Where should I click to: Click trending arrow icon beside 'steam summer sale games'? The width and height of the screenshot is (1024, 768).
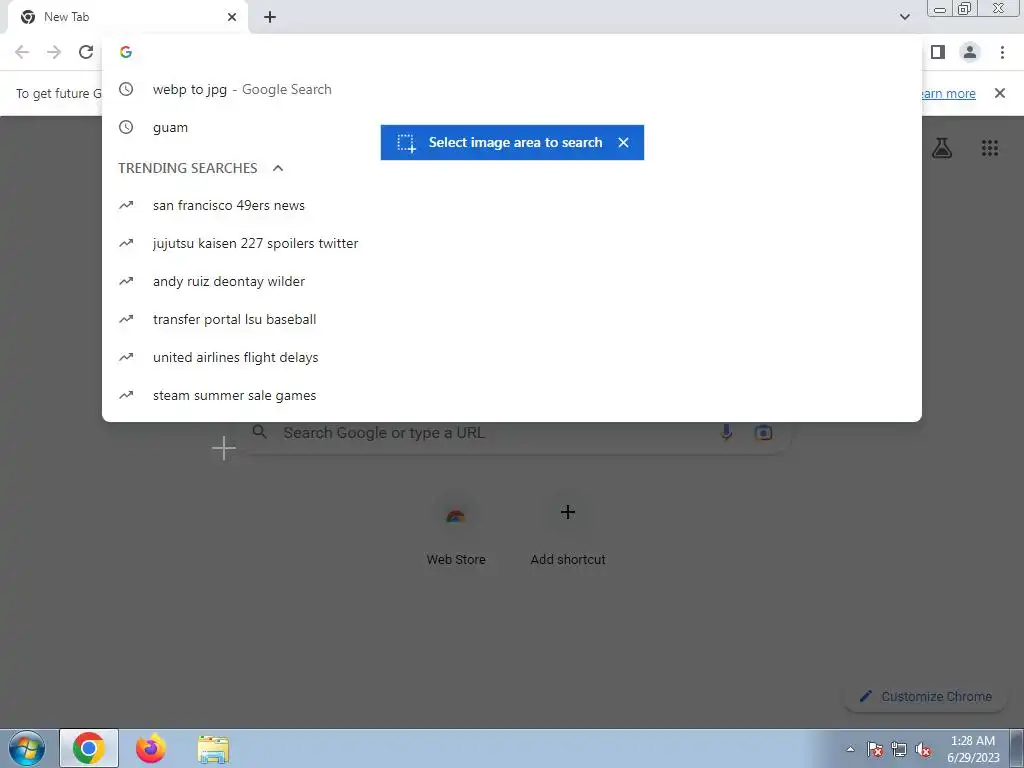click(x=126, y=395)
